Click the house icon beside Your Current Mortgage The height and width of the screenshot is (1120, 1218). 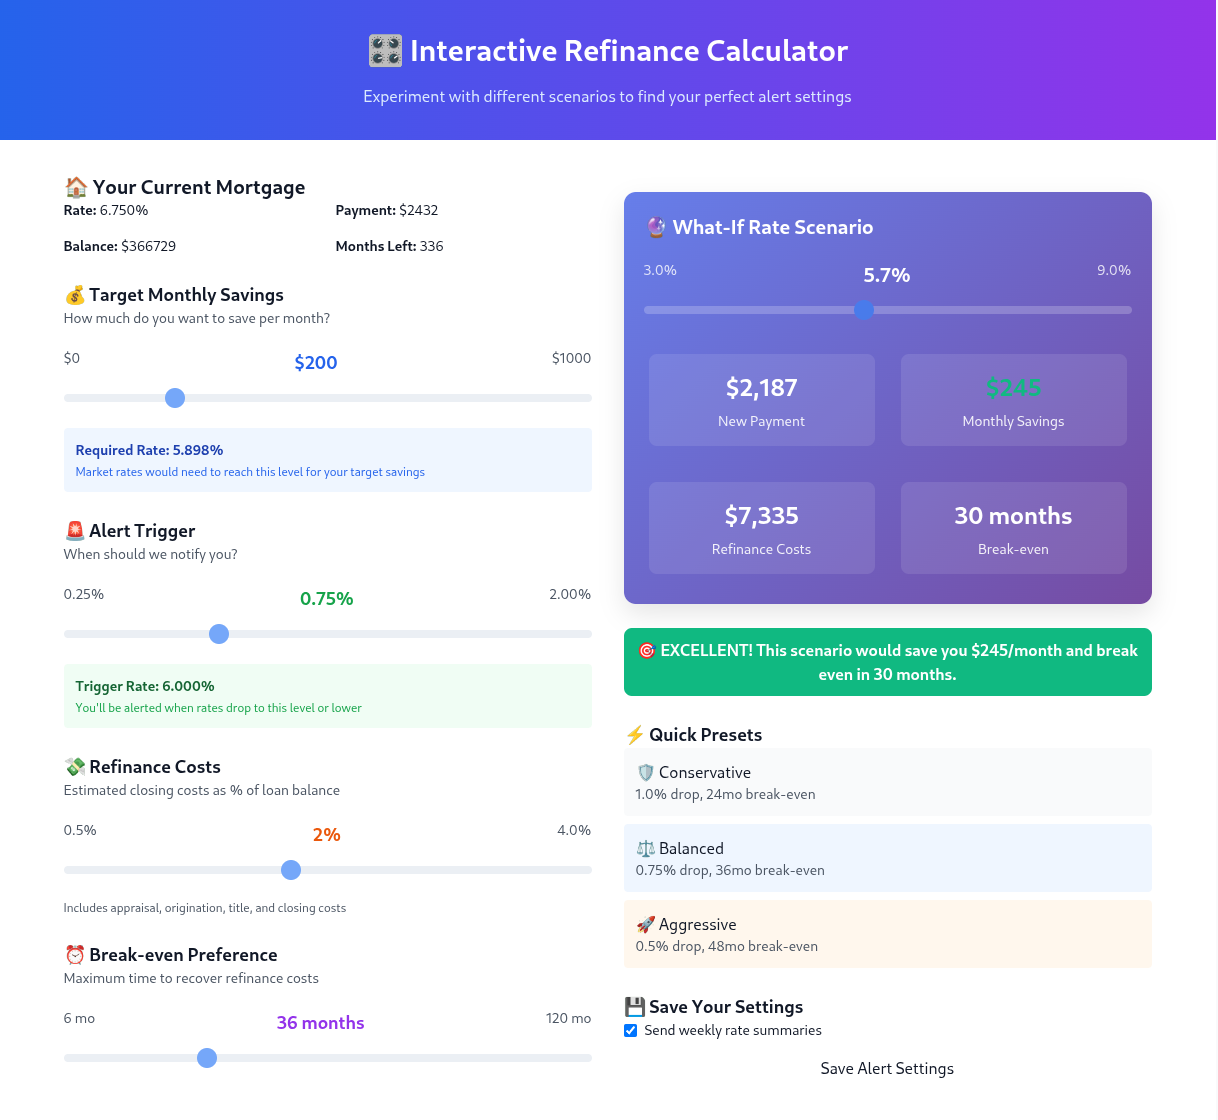point(73,186)
